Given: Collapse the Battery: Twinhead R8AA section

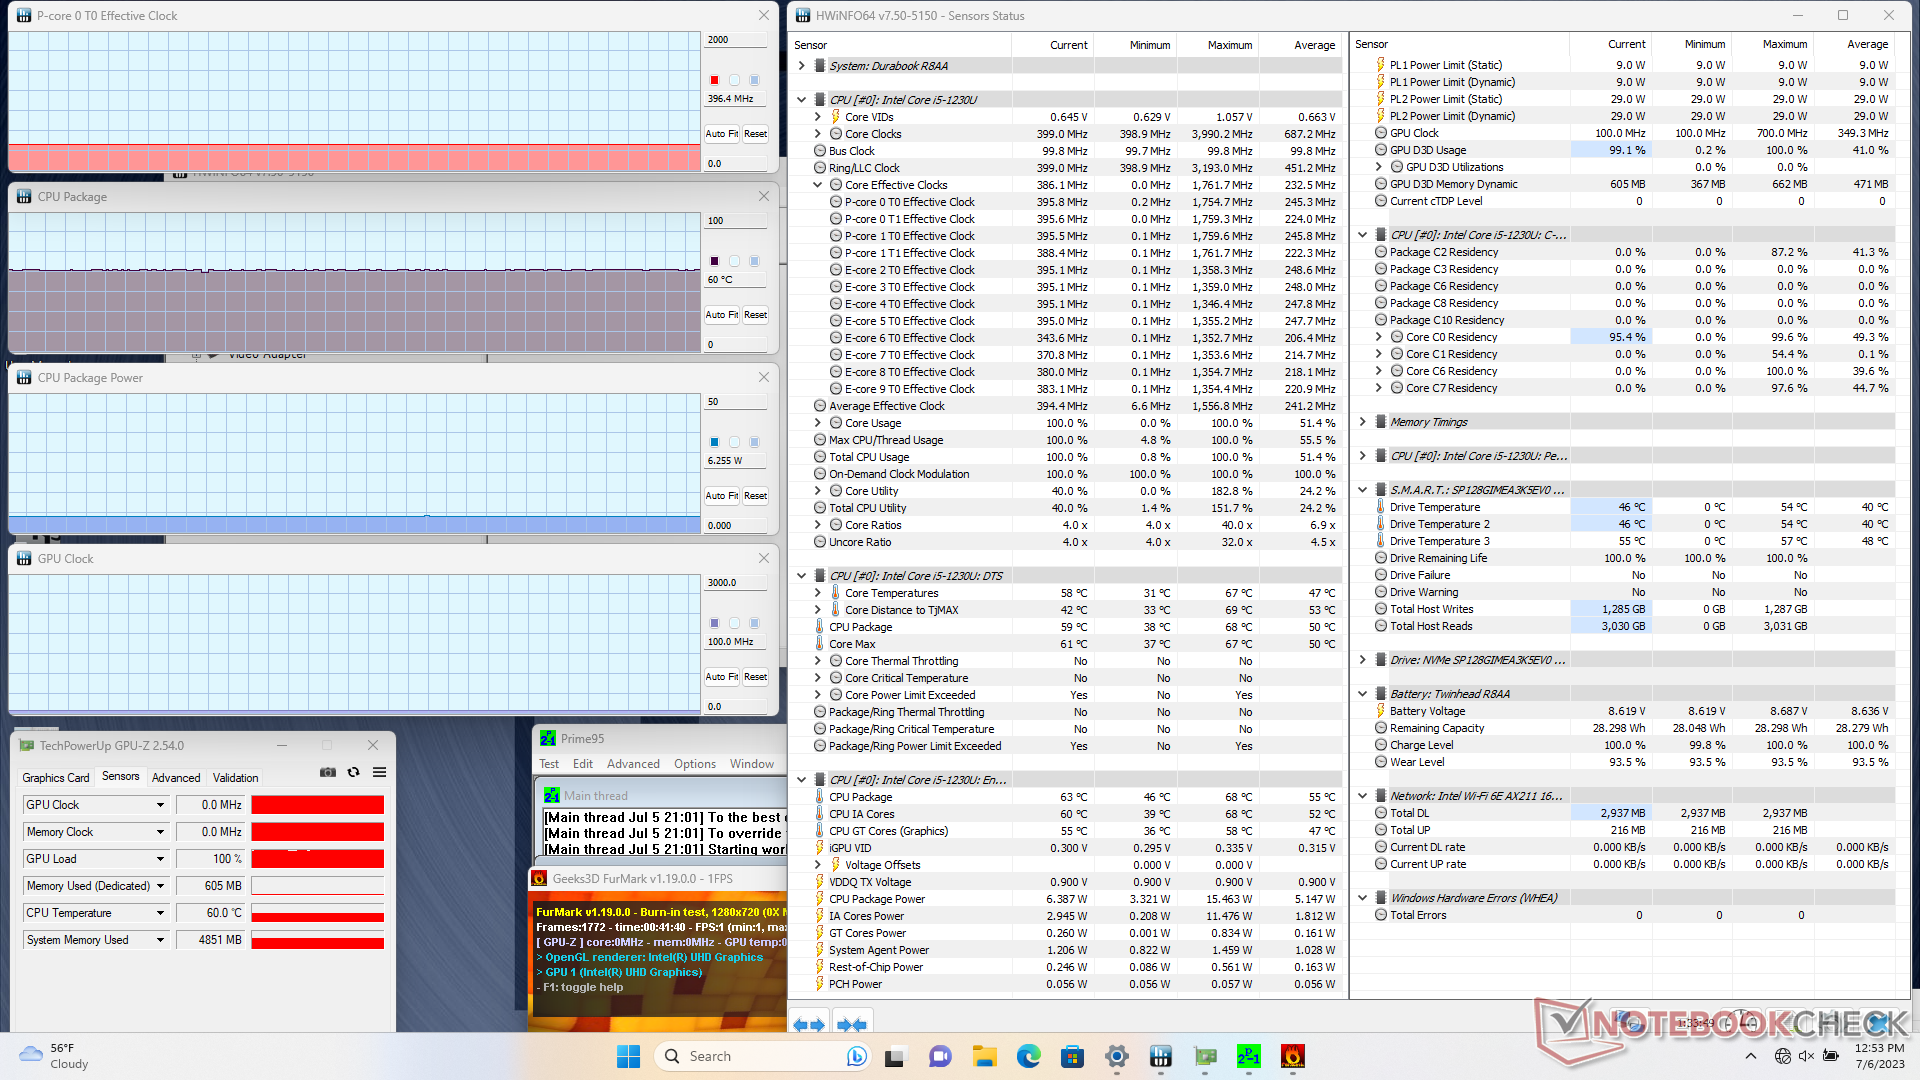Looking at the screenshot, I should (1362, 694).
